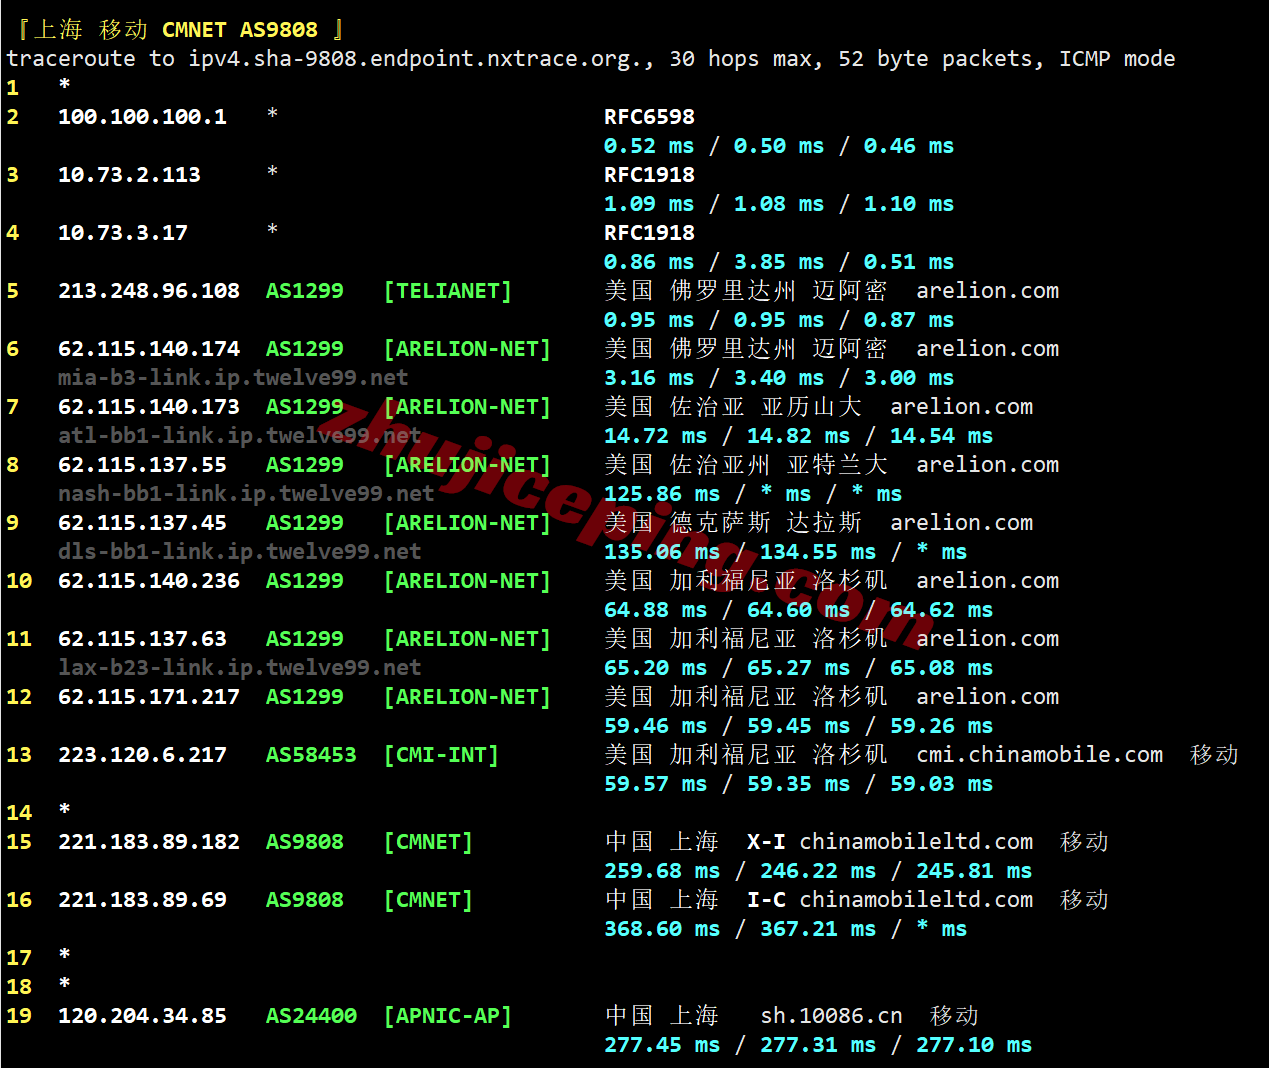Click latency value 368.60 ms

(662, 929)
